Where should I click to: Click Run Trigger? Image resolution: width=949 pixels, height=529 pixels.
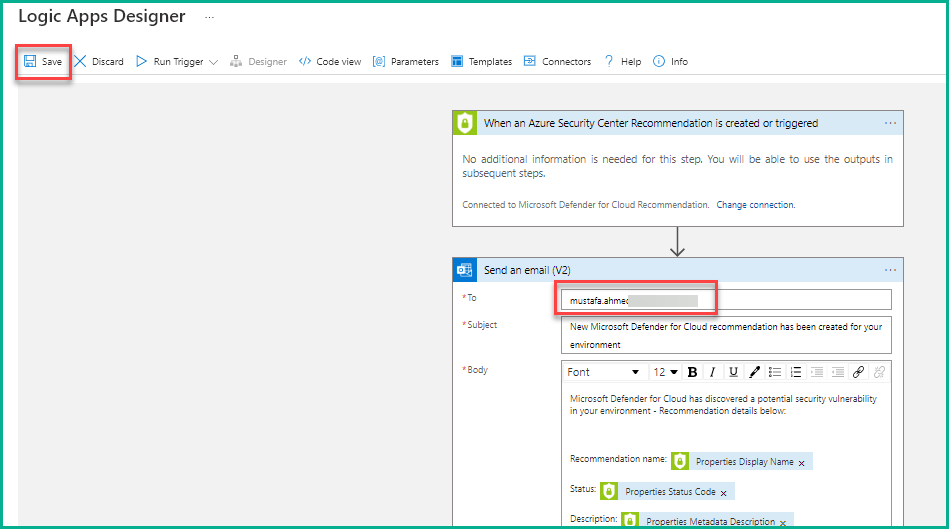tap(170, 62)
